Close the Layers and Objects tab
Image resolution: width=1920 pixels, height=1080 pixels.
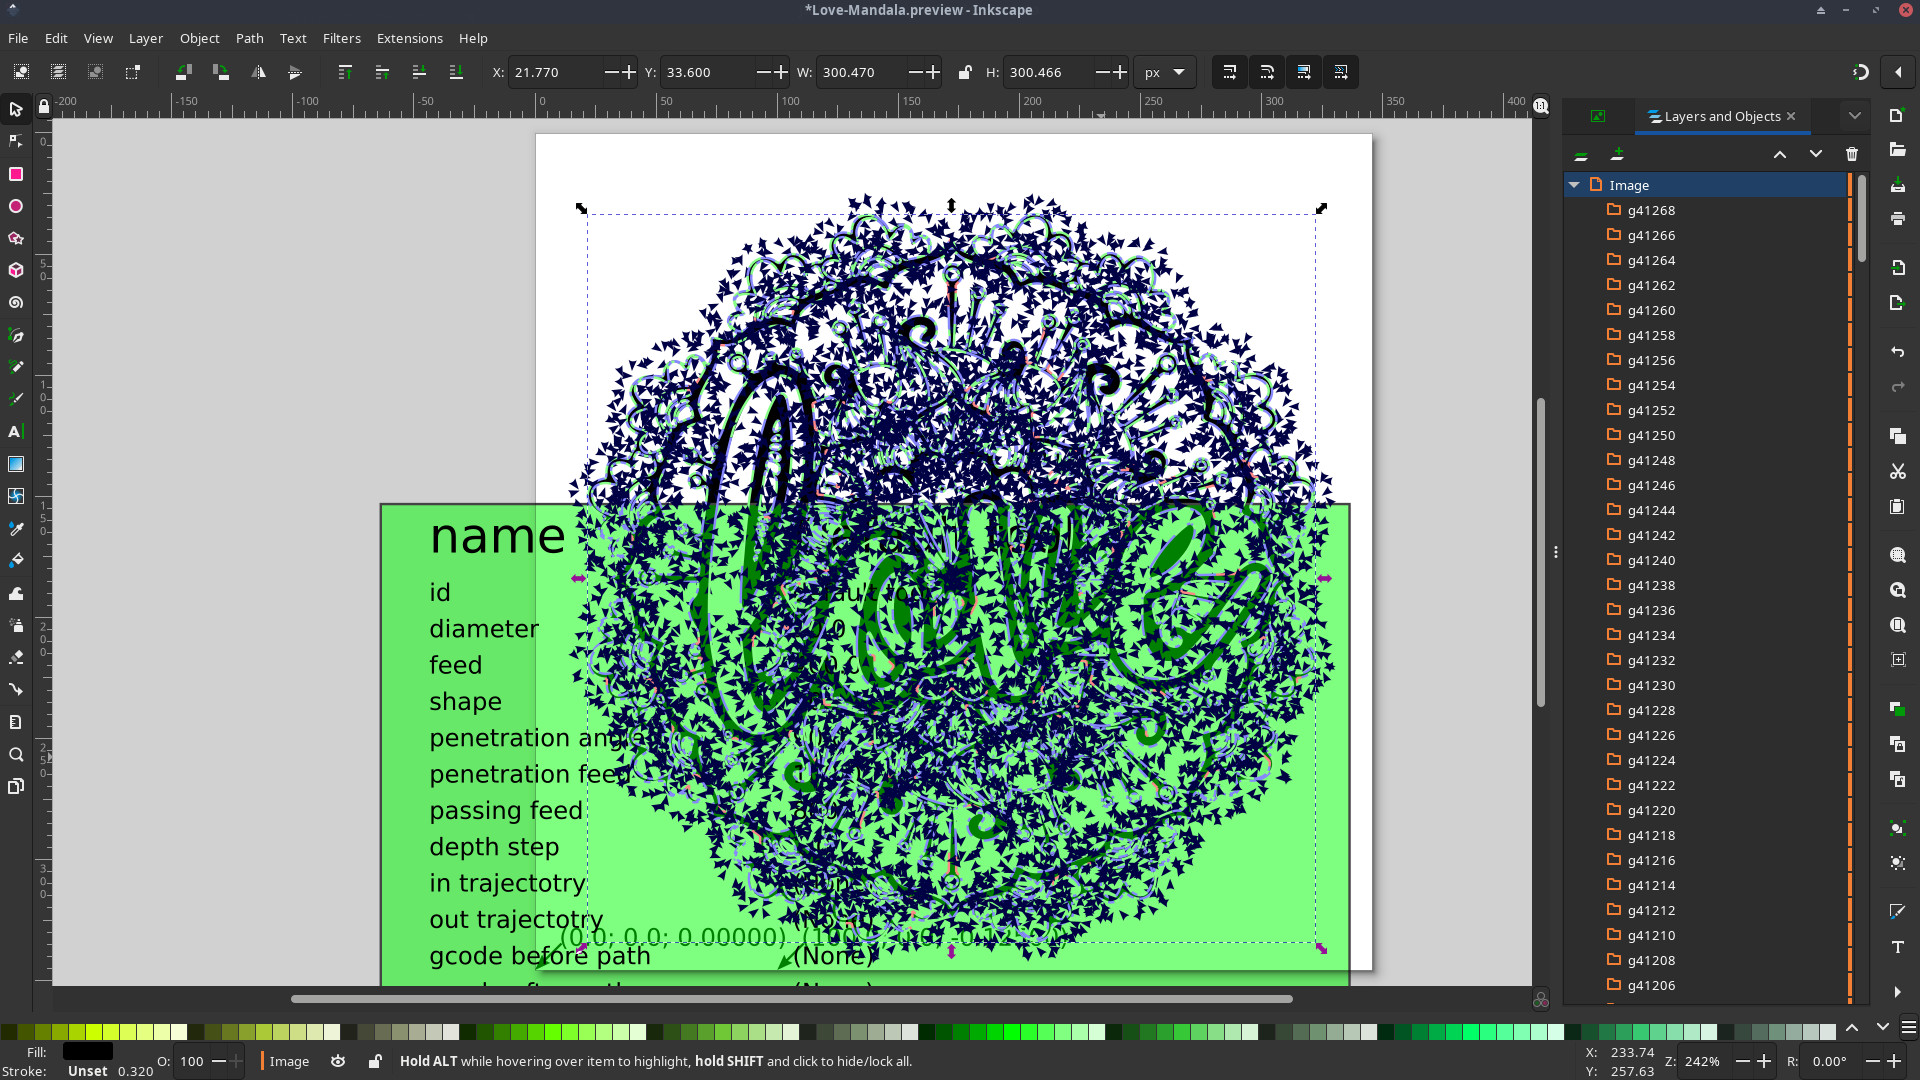pos(1791,116)
